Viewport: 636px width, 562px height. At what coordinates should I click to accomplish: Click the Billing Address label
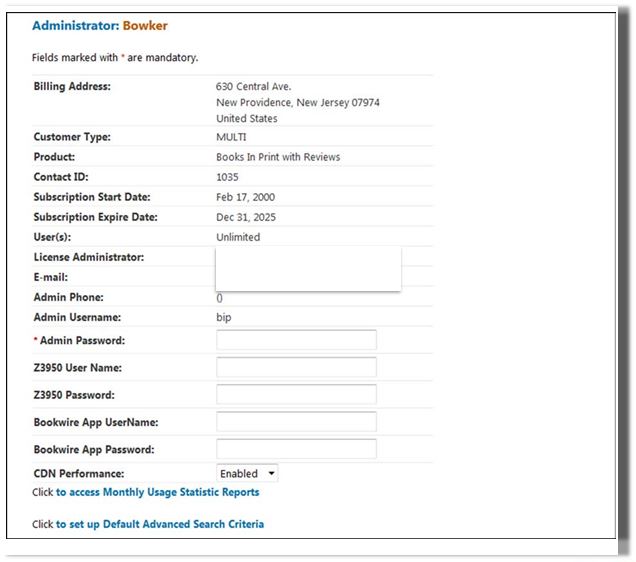72,86
